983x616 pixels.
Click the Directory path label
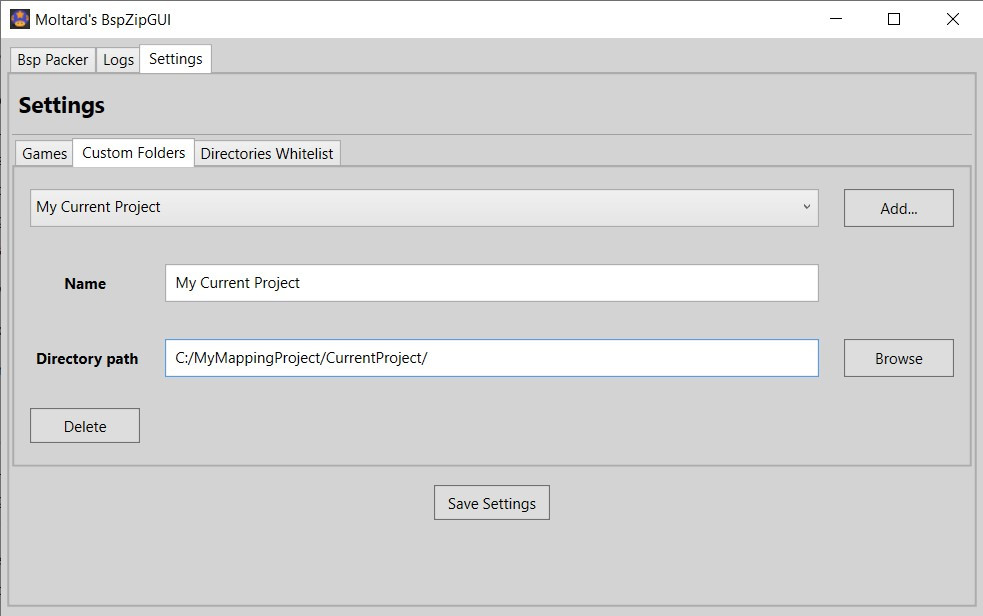click(x=86, y=358)
